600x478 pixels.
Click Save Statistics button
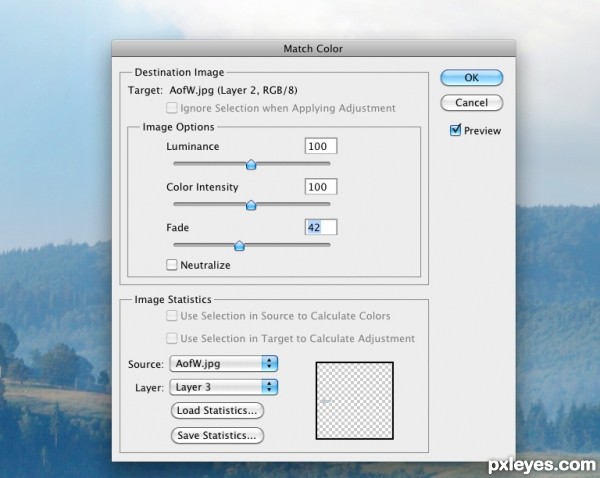pos(217,436)
